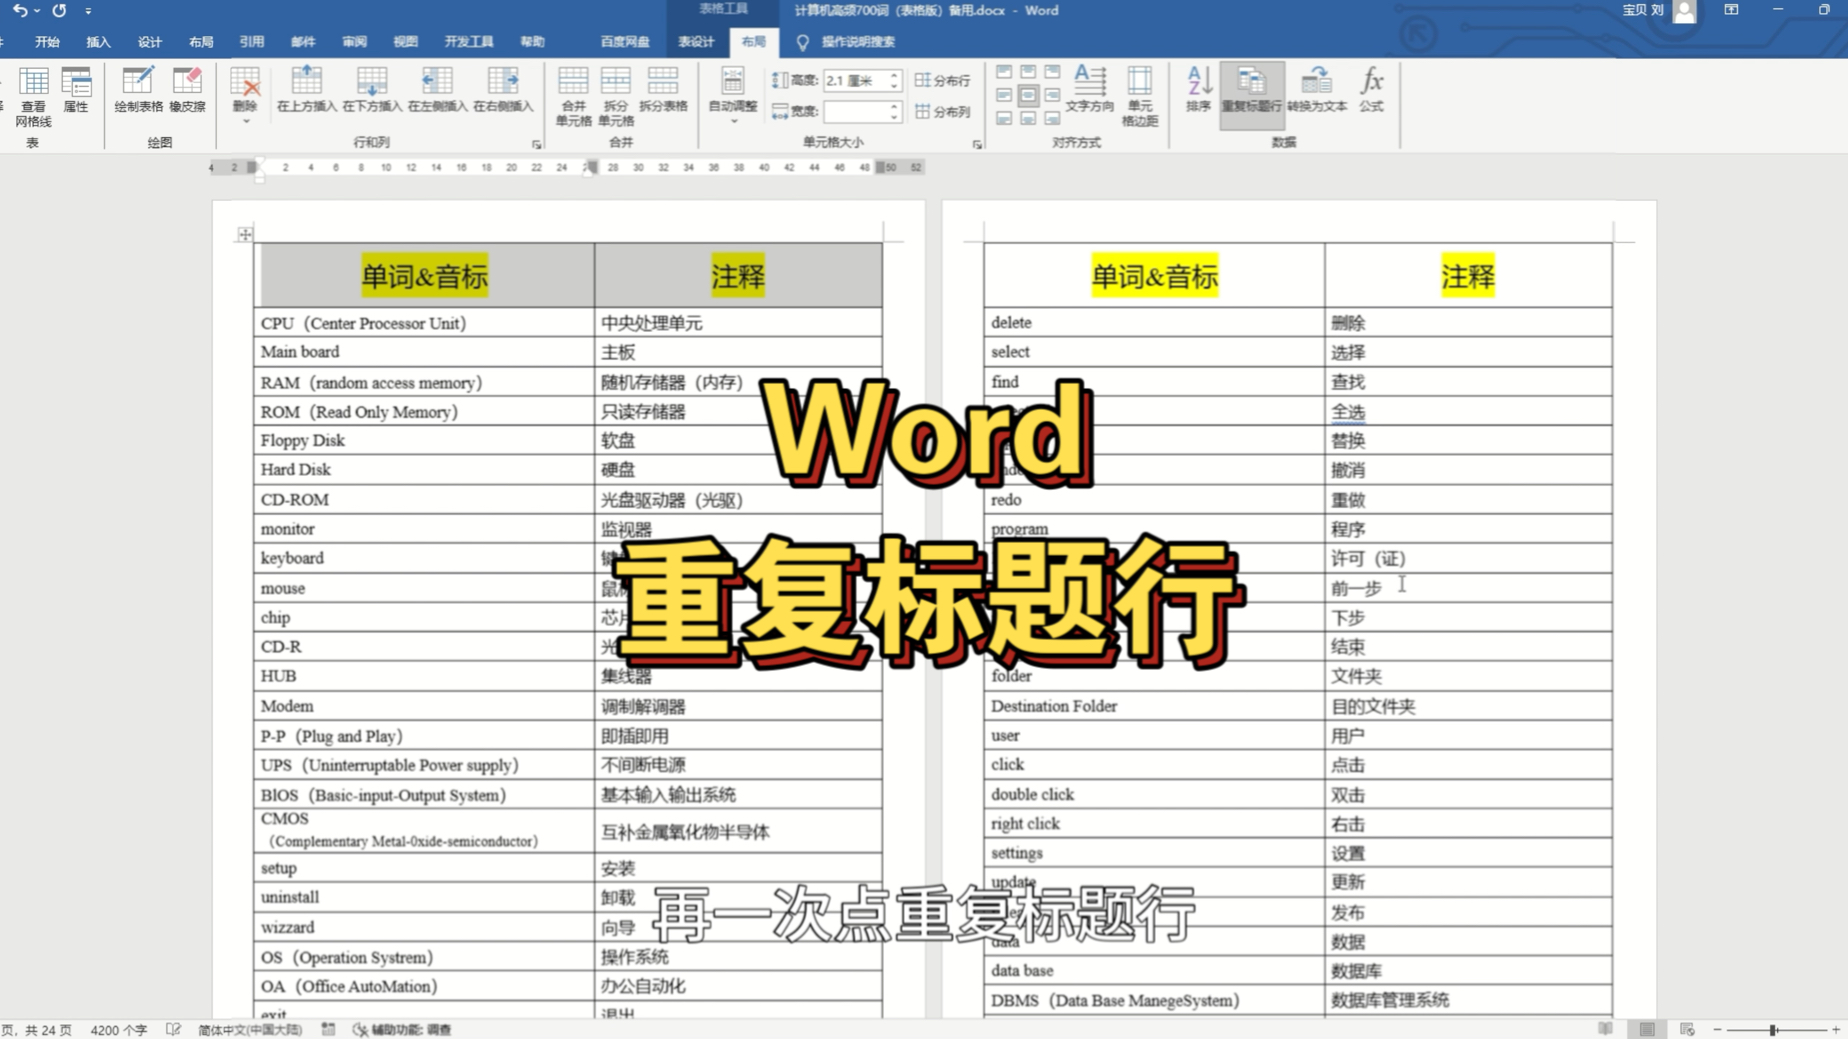
Task: Convert table to text via 转换为文本
Action: pos(1315,93)
